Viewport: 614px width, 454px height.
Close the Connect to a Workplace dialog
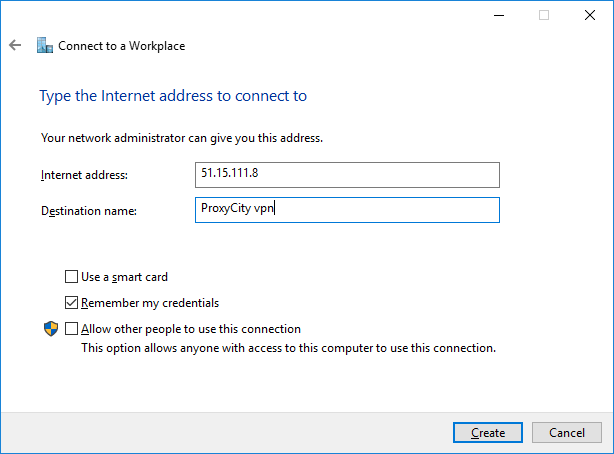point(590,15)
